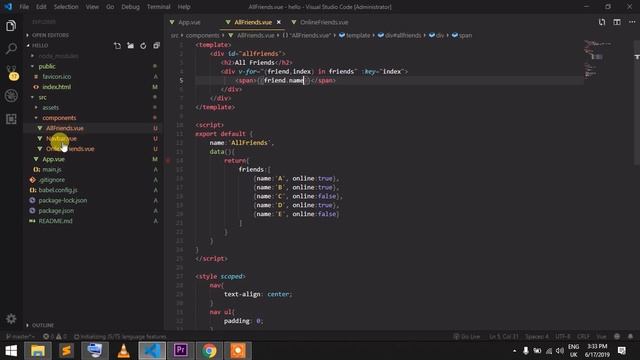Viewport: 640px width, 360px height.
Task: Open the Selection menu
Action: pyautogui.click(x=66, y=7)
